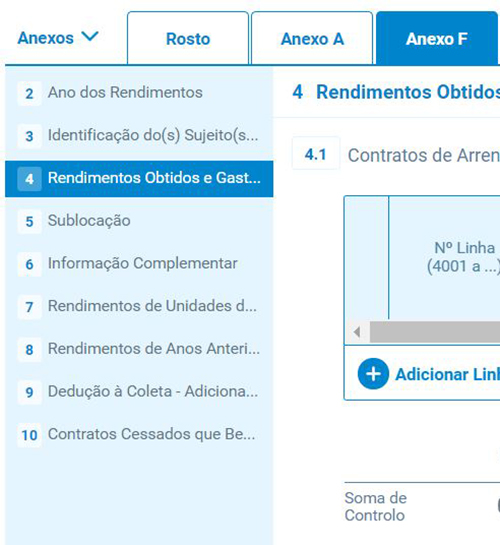
Task: Click the left arrow of horizontal scrollbar
Action: (357, 332)
